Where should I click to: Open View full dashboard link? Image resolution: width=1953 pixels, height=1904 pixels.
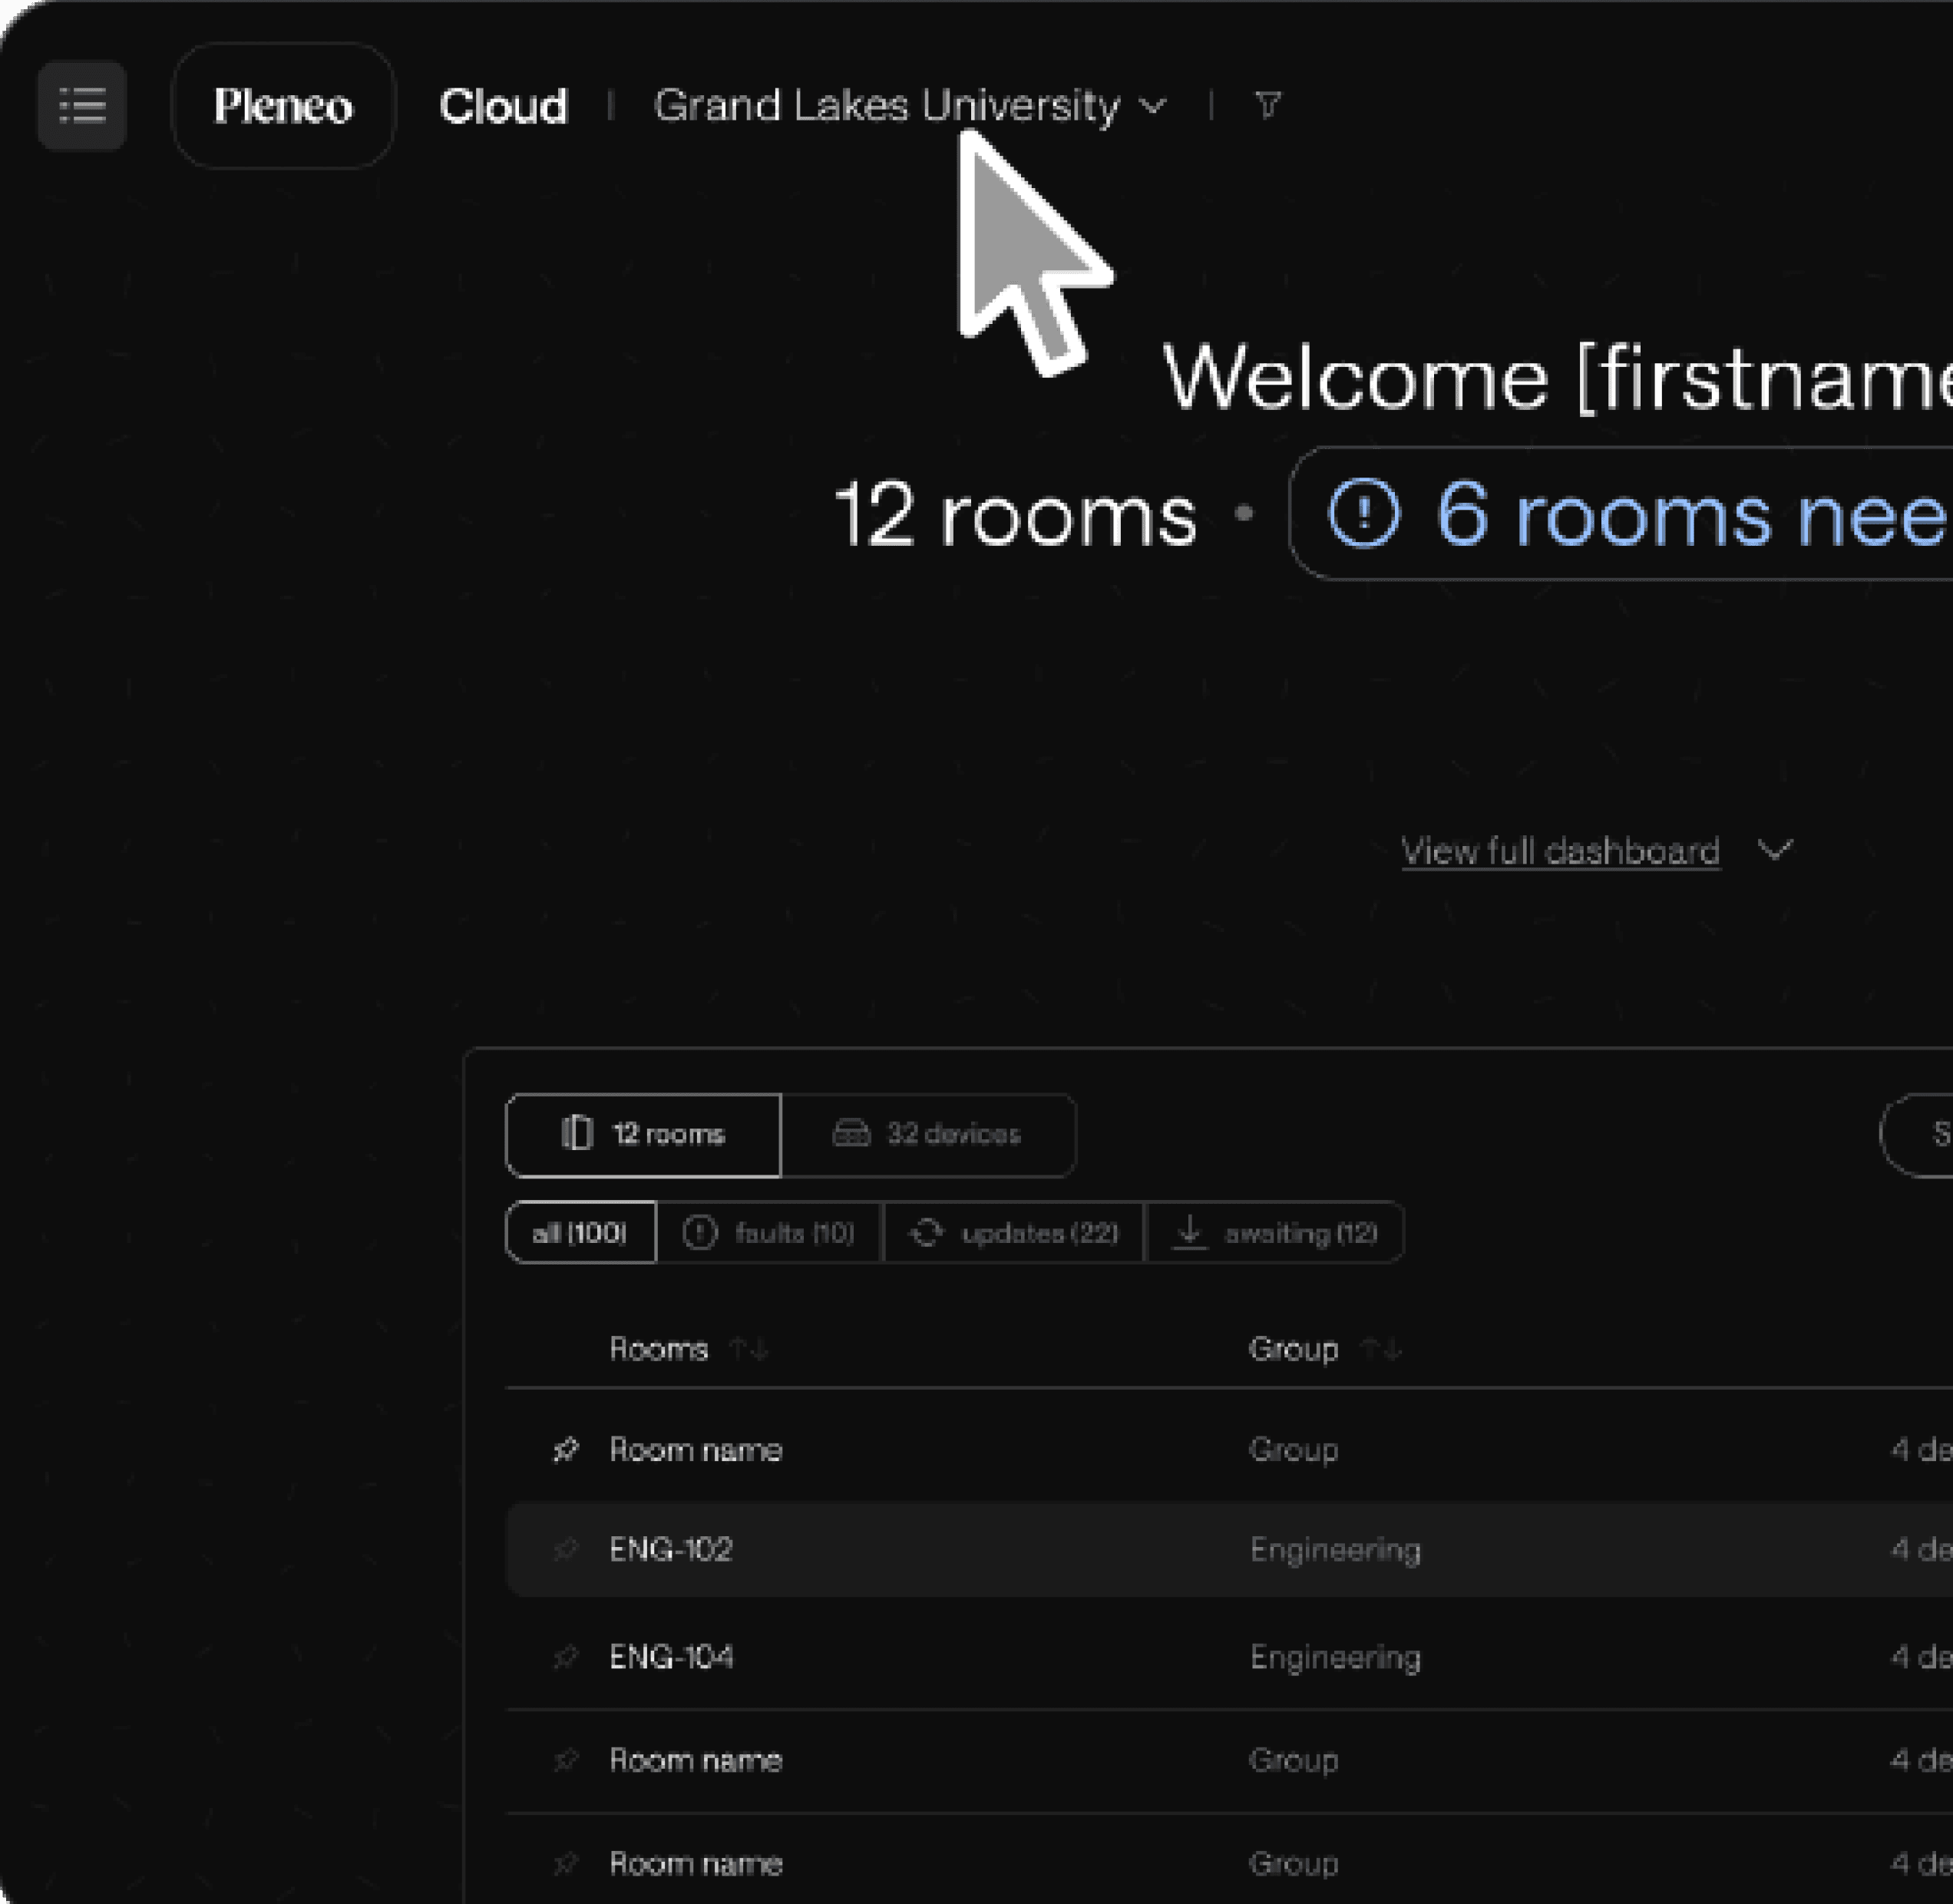click(x=1559, y=851)
